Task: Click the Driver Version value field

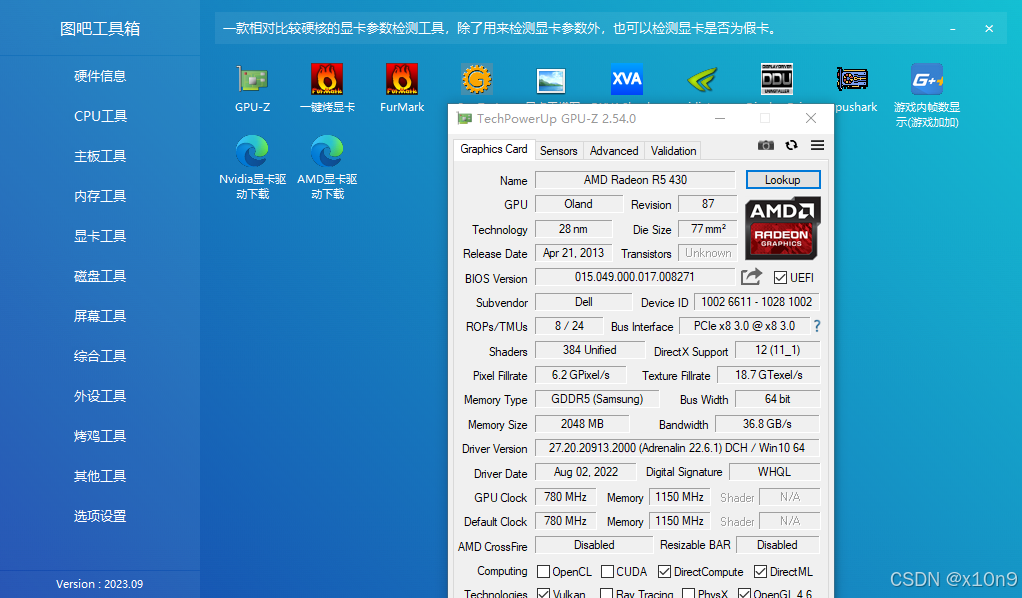Action: pyautogui.click(x=677, y=448)
